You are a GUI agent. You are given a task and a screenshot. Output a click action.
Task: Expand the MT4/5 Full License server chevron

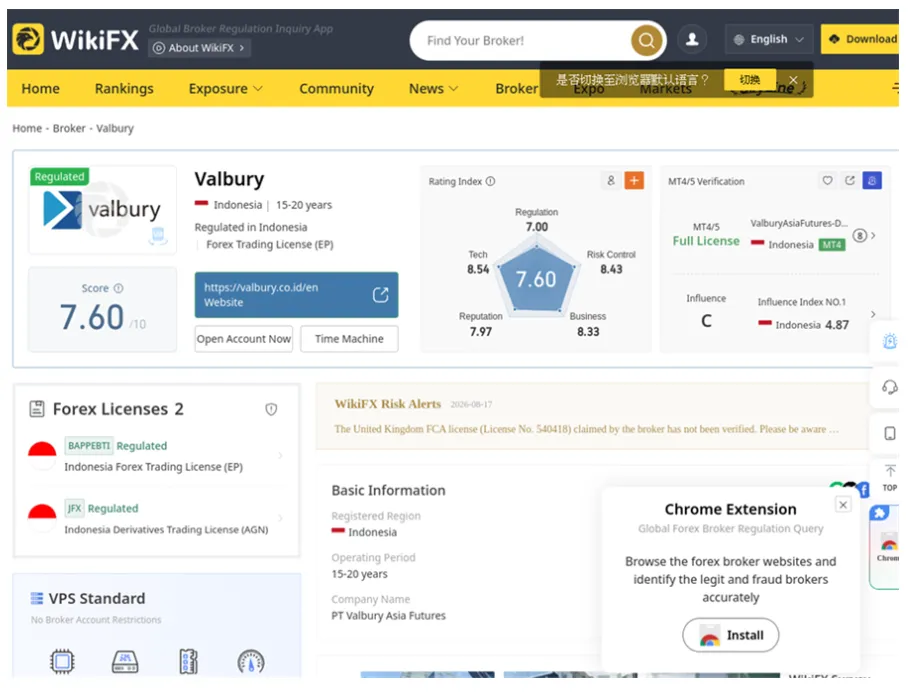pyautogui.click(x=873, y=236)
